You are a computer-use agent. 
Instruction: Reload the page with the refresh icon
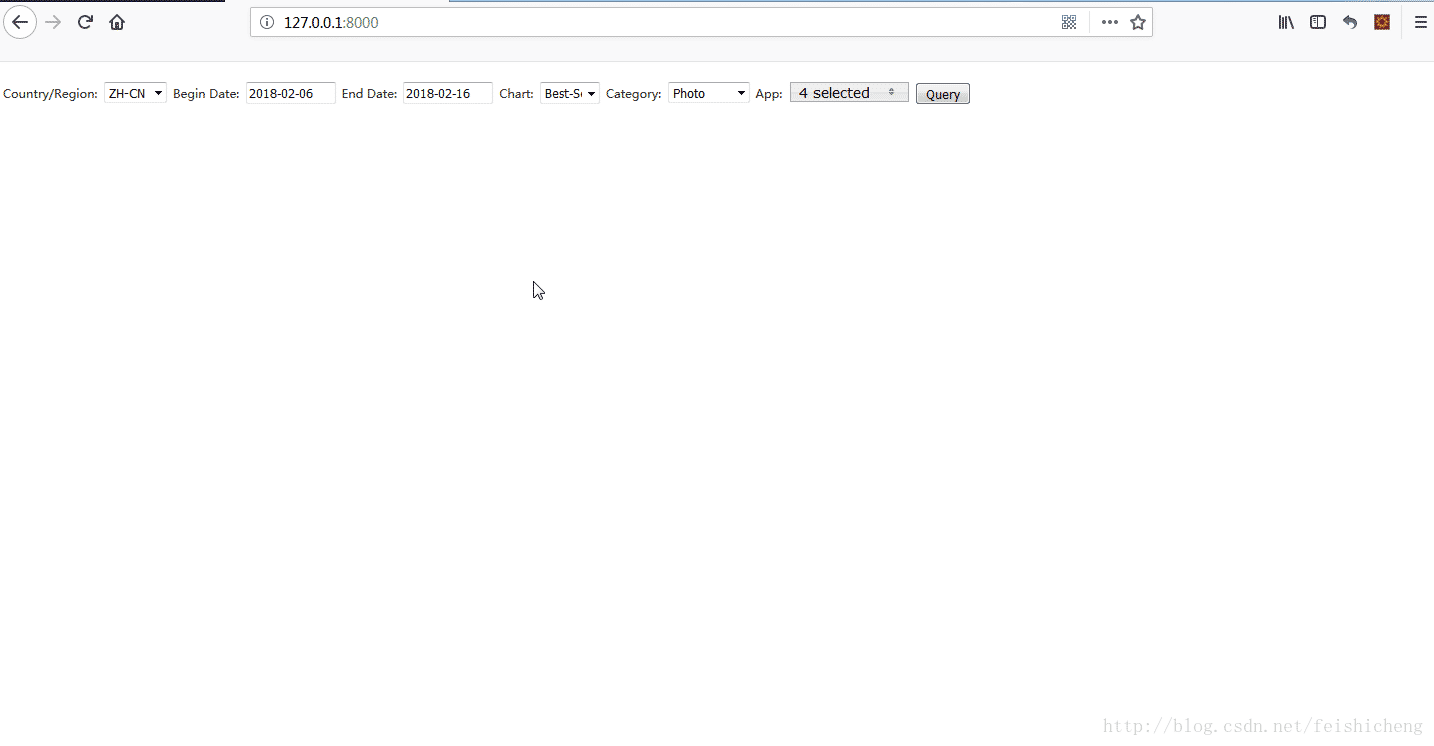click(85, 22)
